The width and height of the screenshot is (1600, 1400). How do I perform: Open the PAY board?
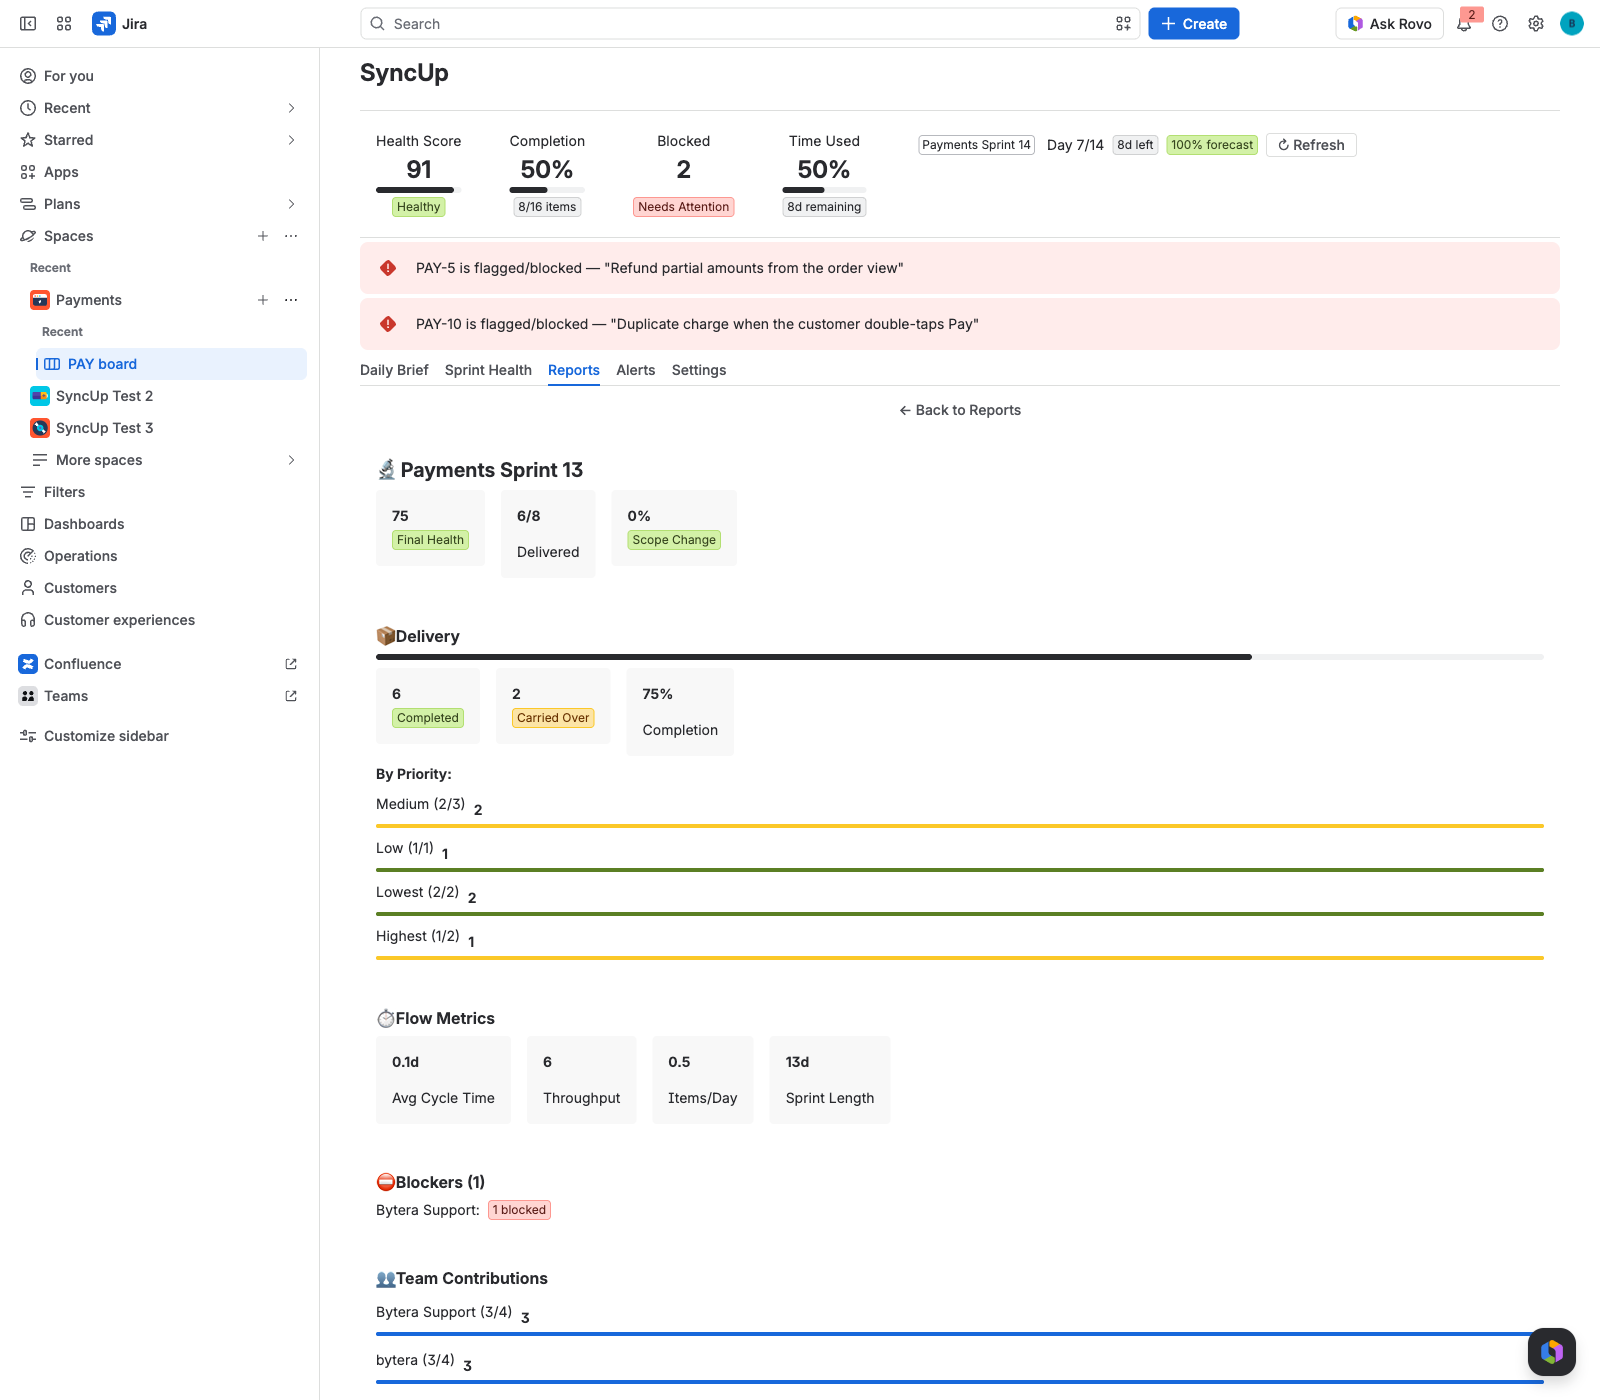(171, 364)
